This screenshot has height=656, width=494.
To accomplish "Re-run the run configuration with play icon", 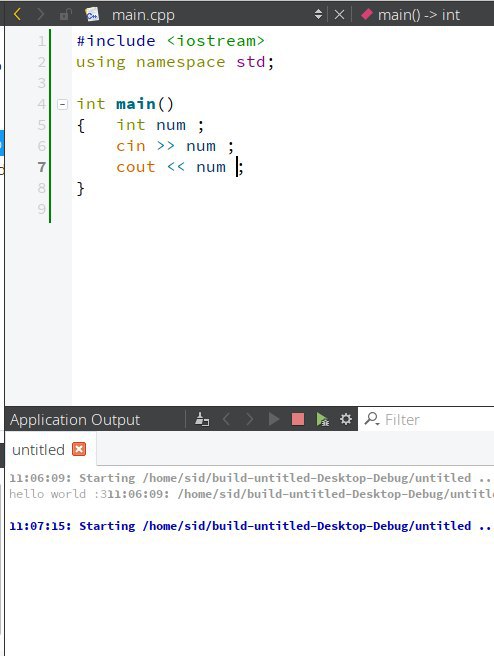I will point(274,419).
